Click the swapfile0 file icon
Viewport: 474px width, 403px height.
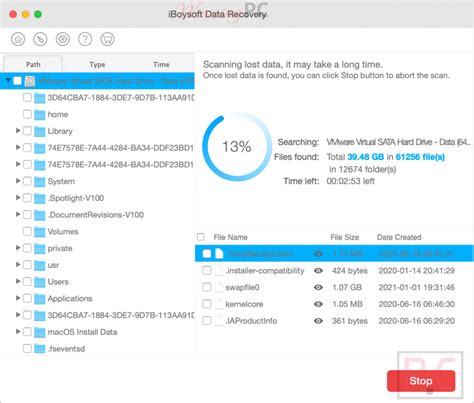(219, 287)
